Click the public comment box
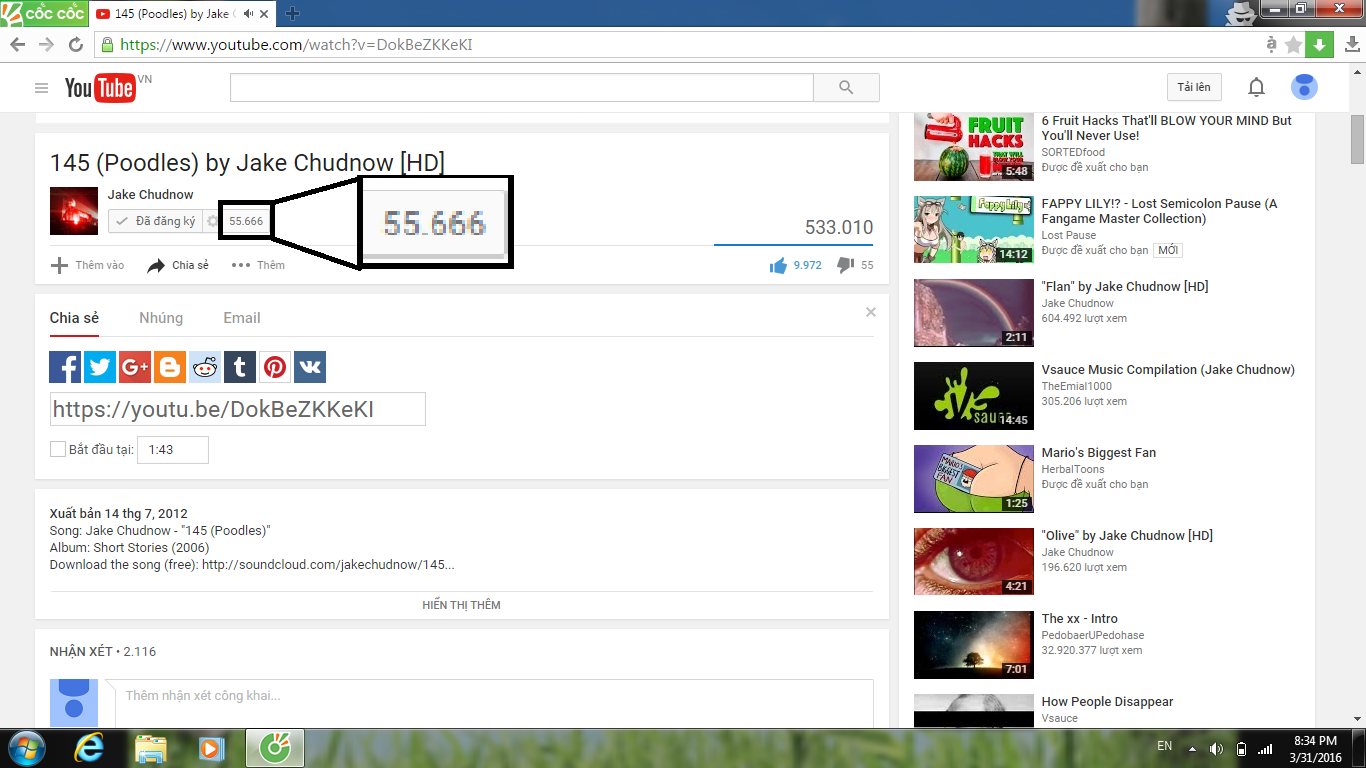The image size is (1366, 768). point(494,702)
